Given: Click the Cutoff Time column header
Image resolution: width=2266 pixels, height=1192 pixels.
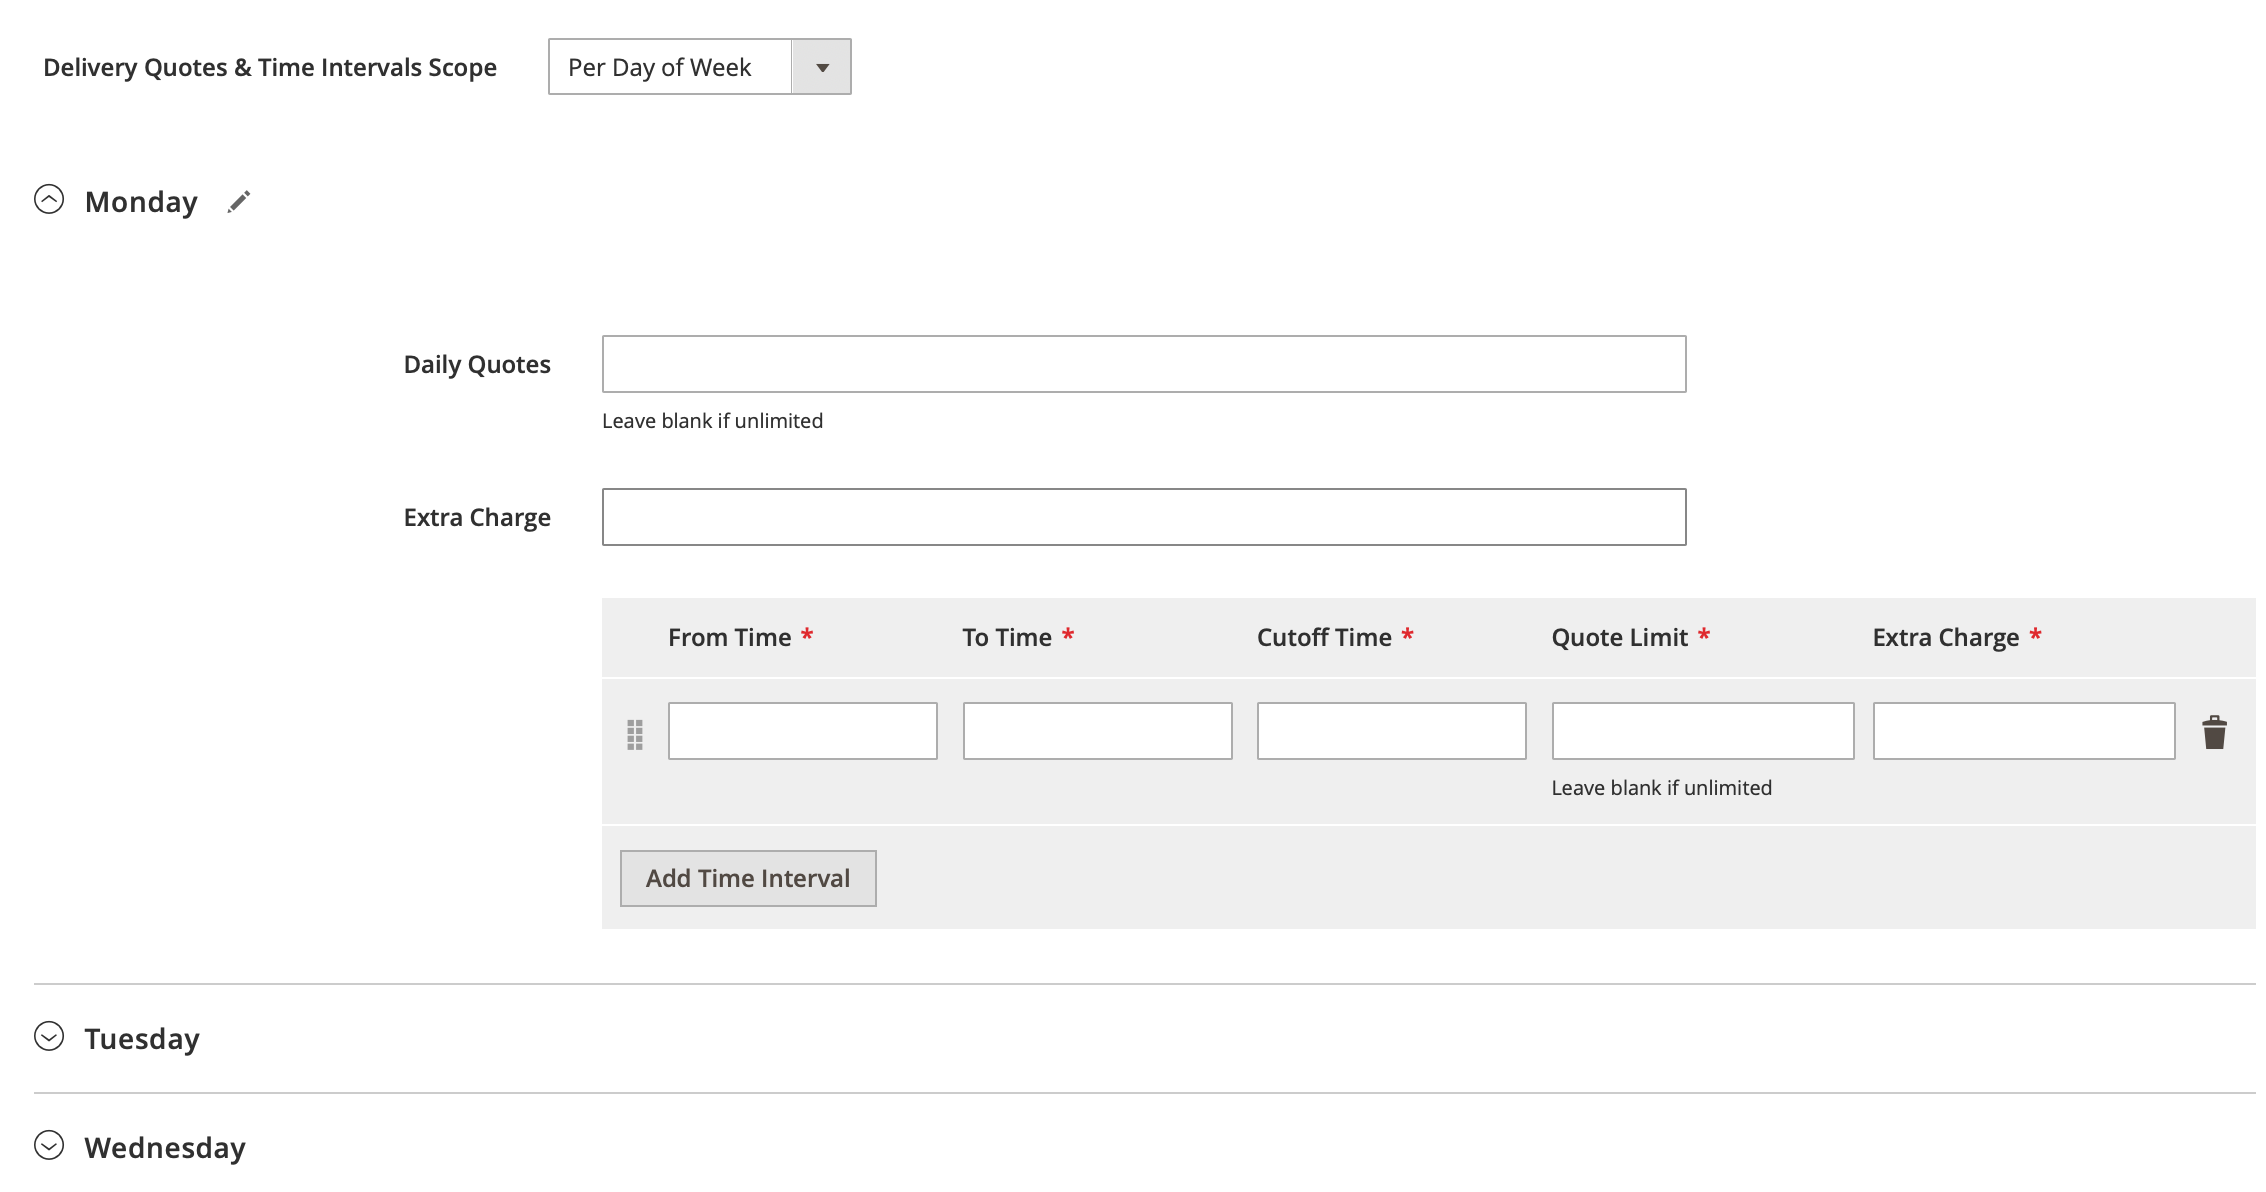Looking at the screenshot, I should 1324,637.
